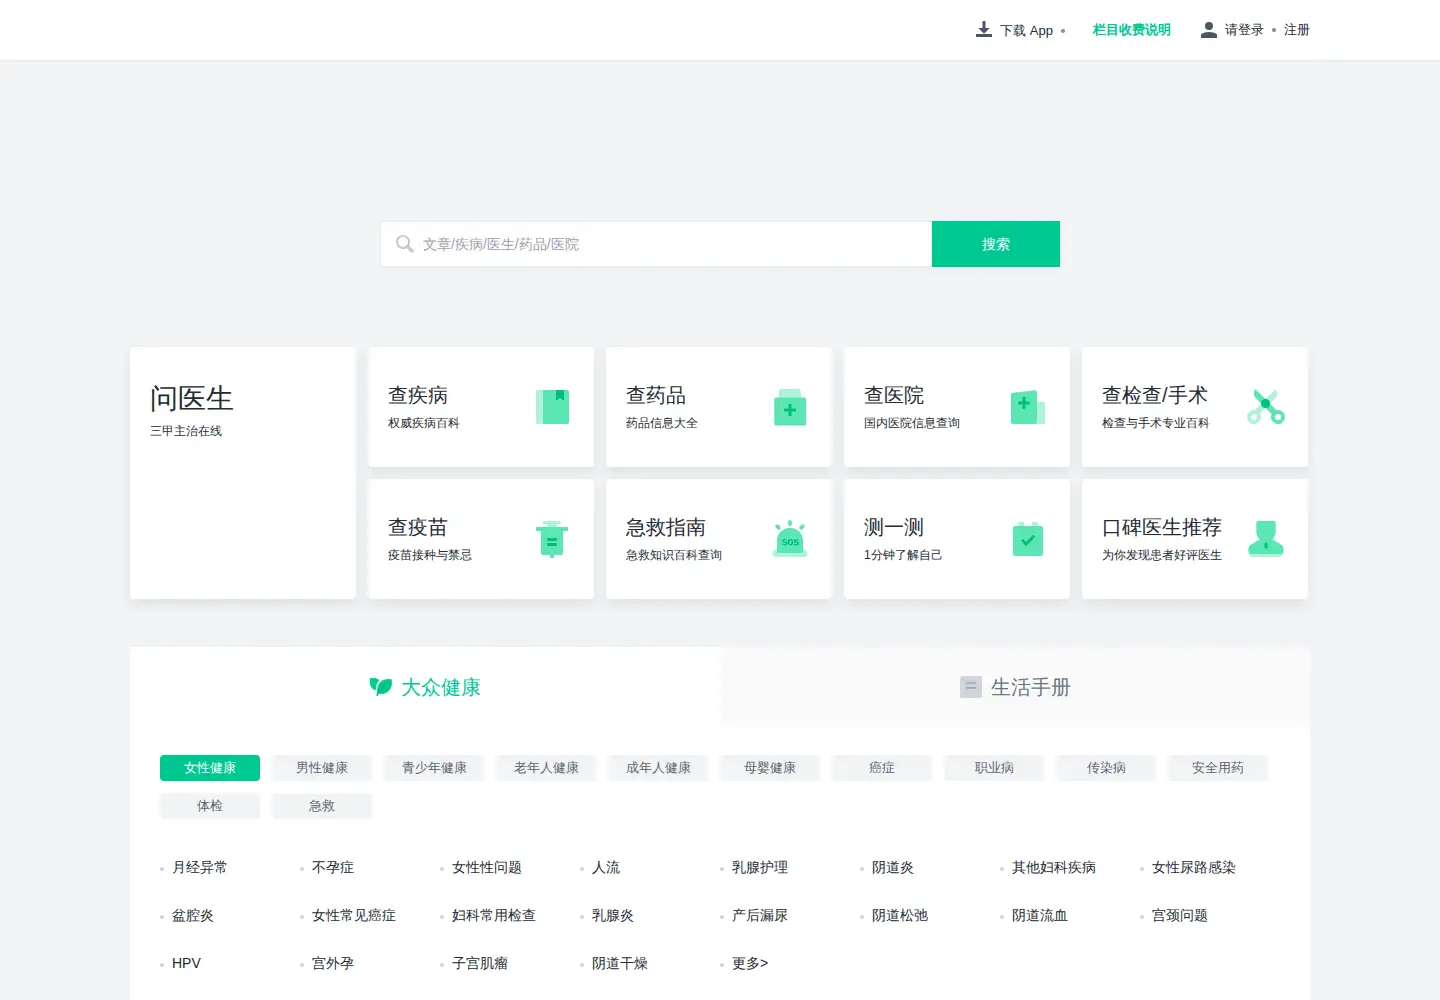Screen dimensions: 1440x1000
Task: Click the 查药品 medicine kit icon
Action: tap(790, 407)
